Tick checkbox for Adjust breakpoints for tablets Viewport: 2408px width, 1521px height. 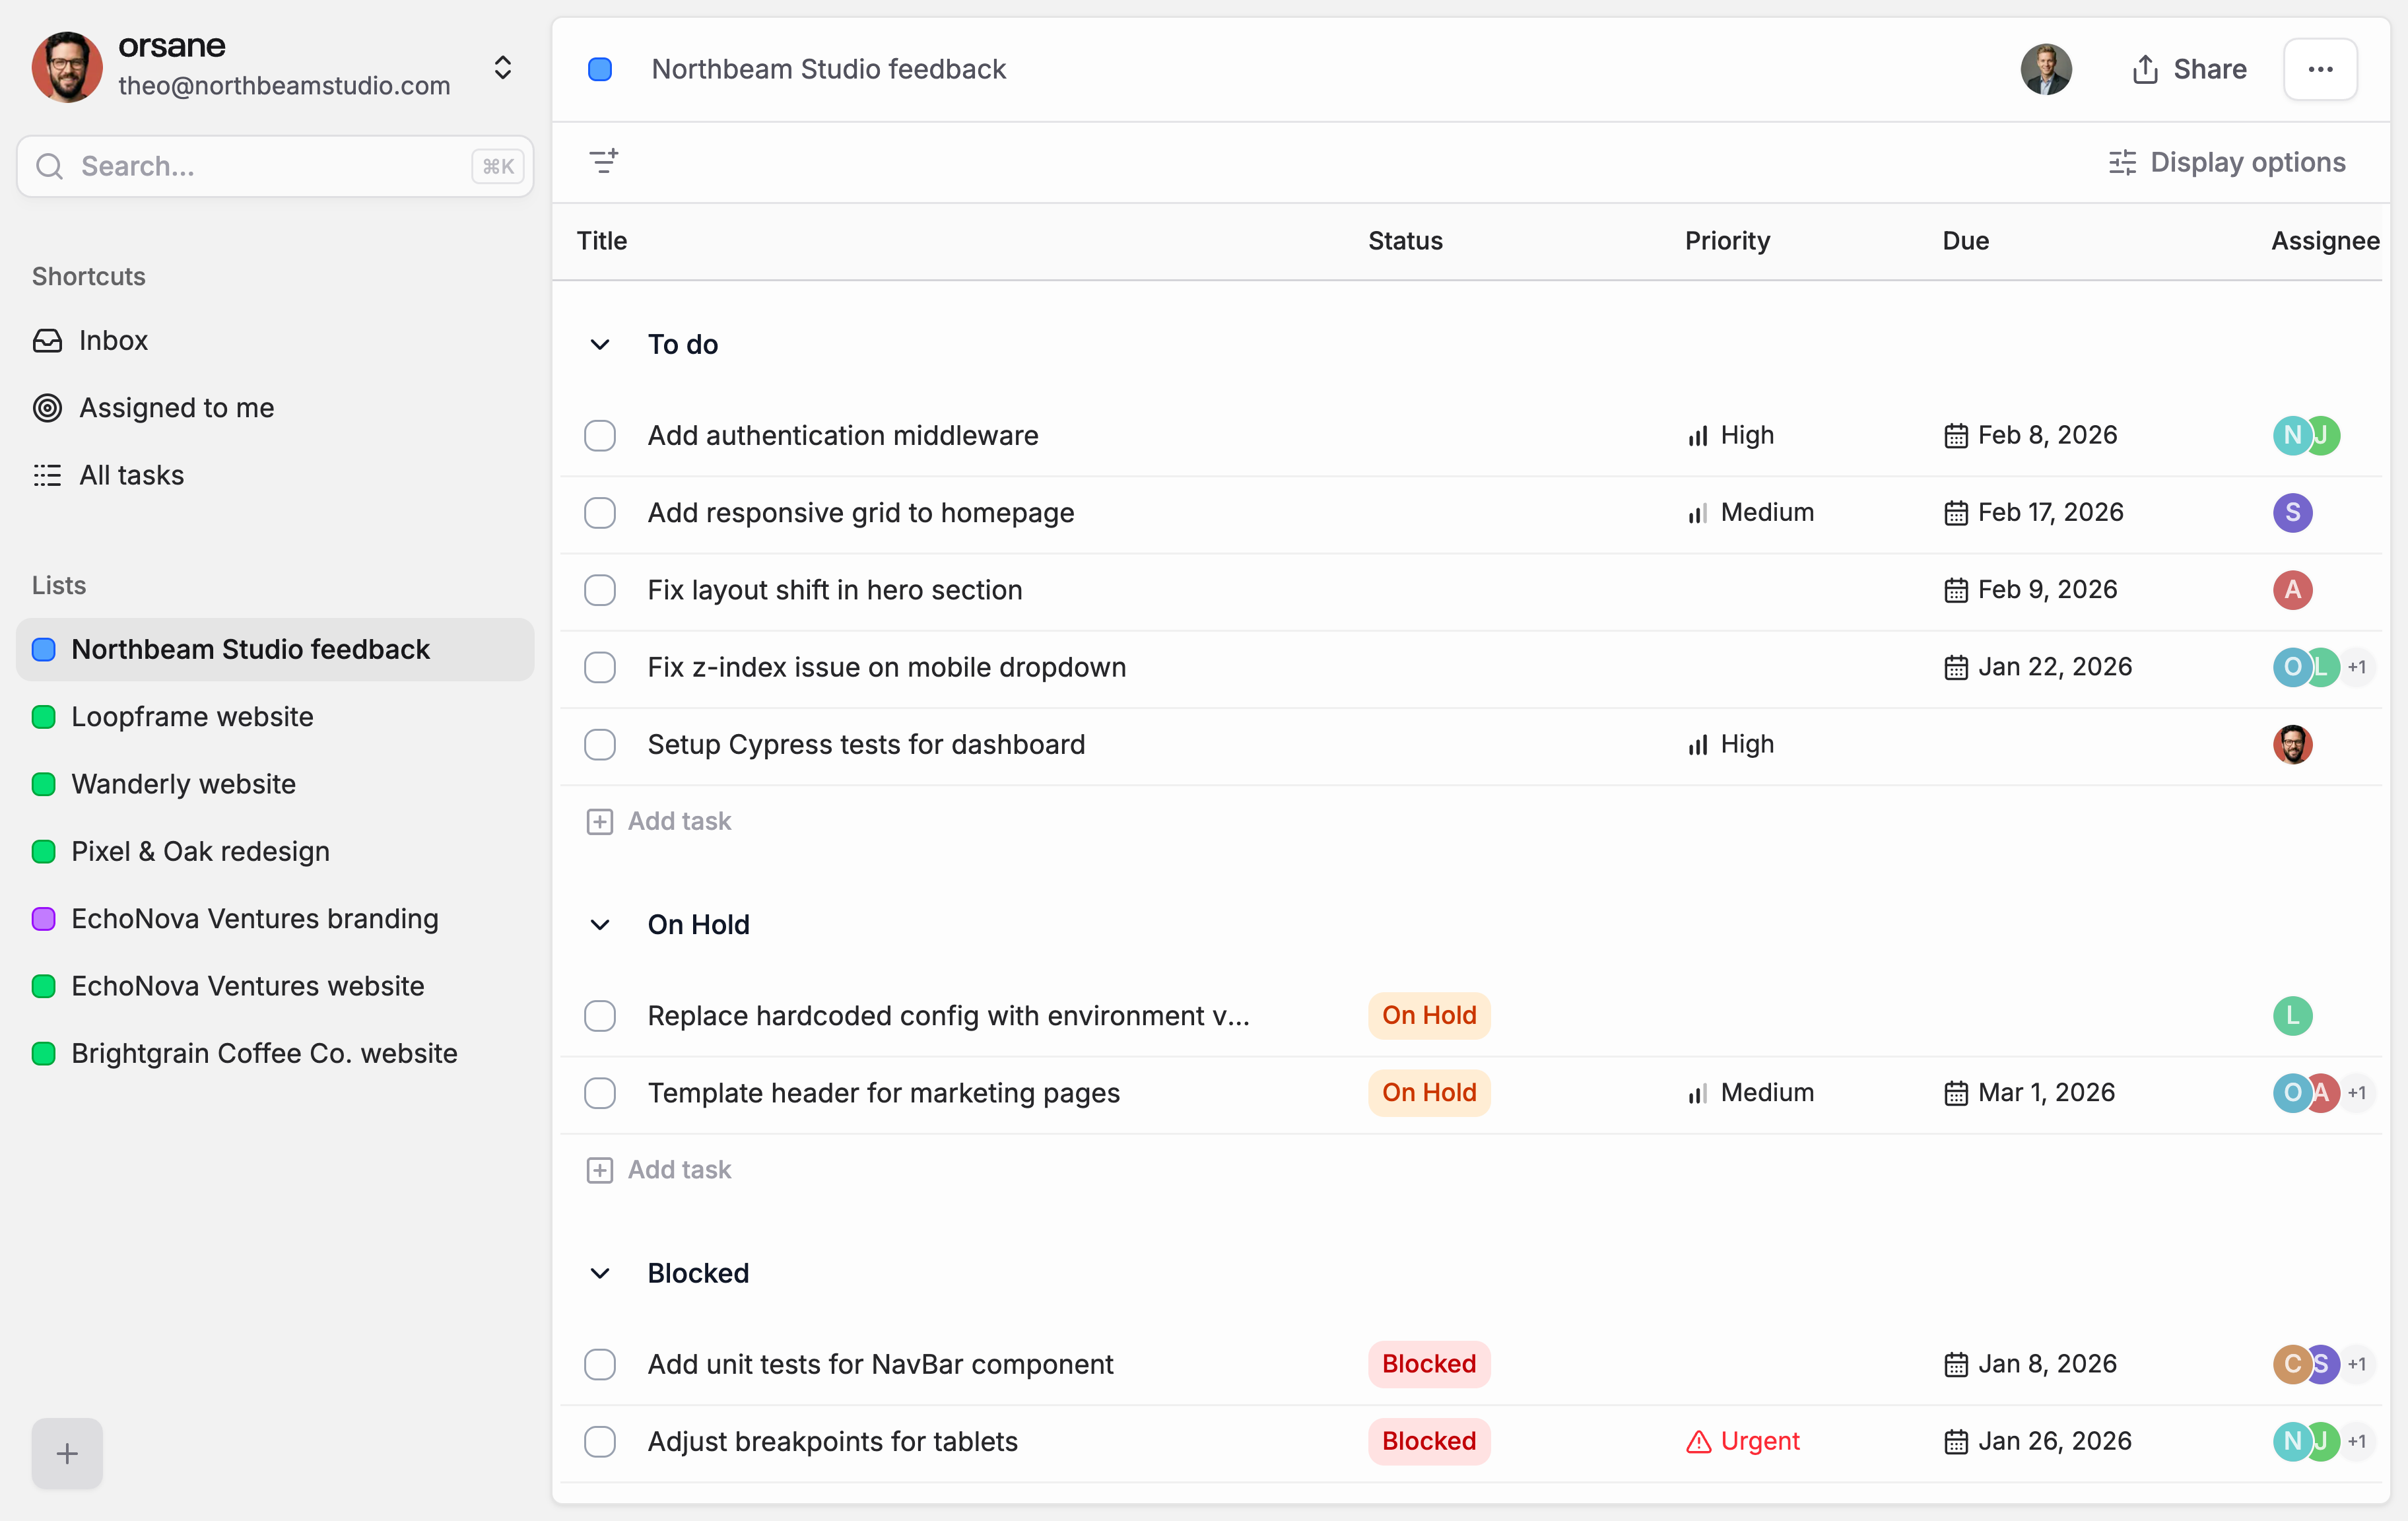tap(600, 1442)
